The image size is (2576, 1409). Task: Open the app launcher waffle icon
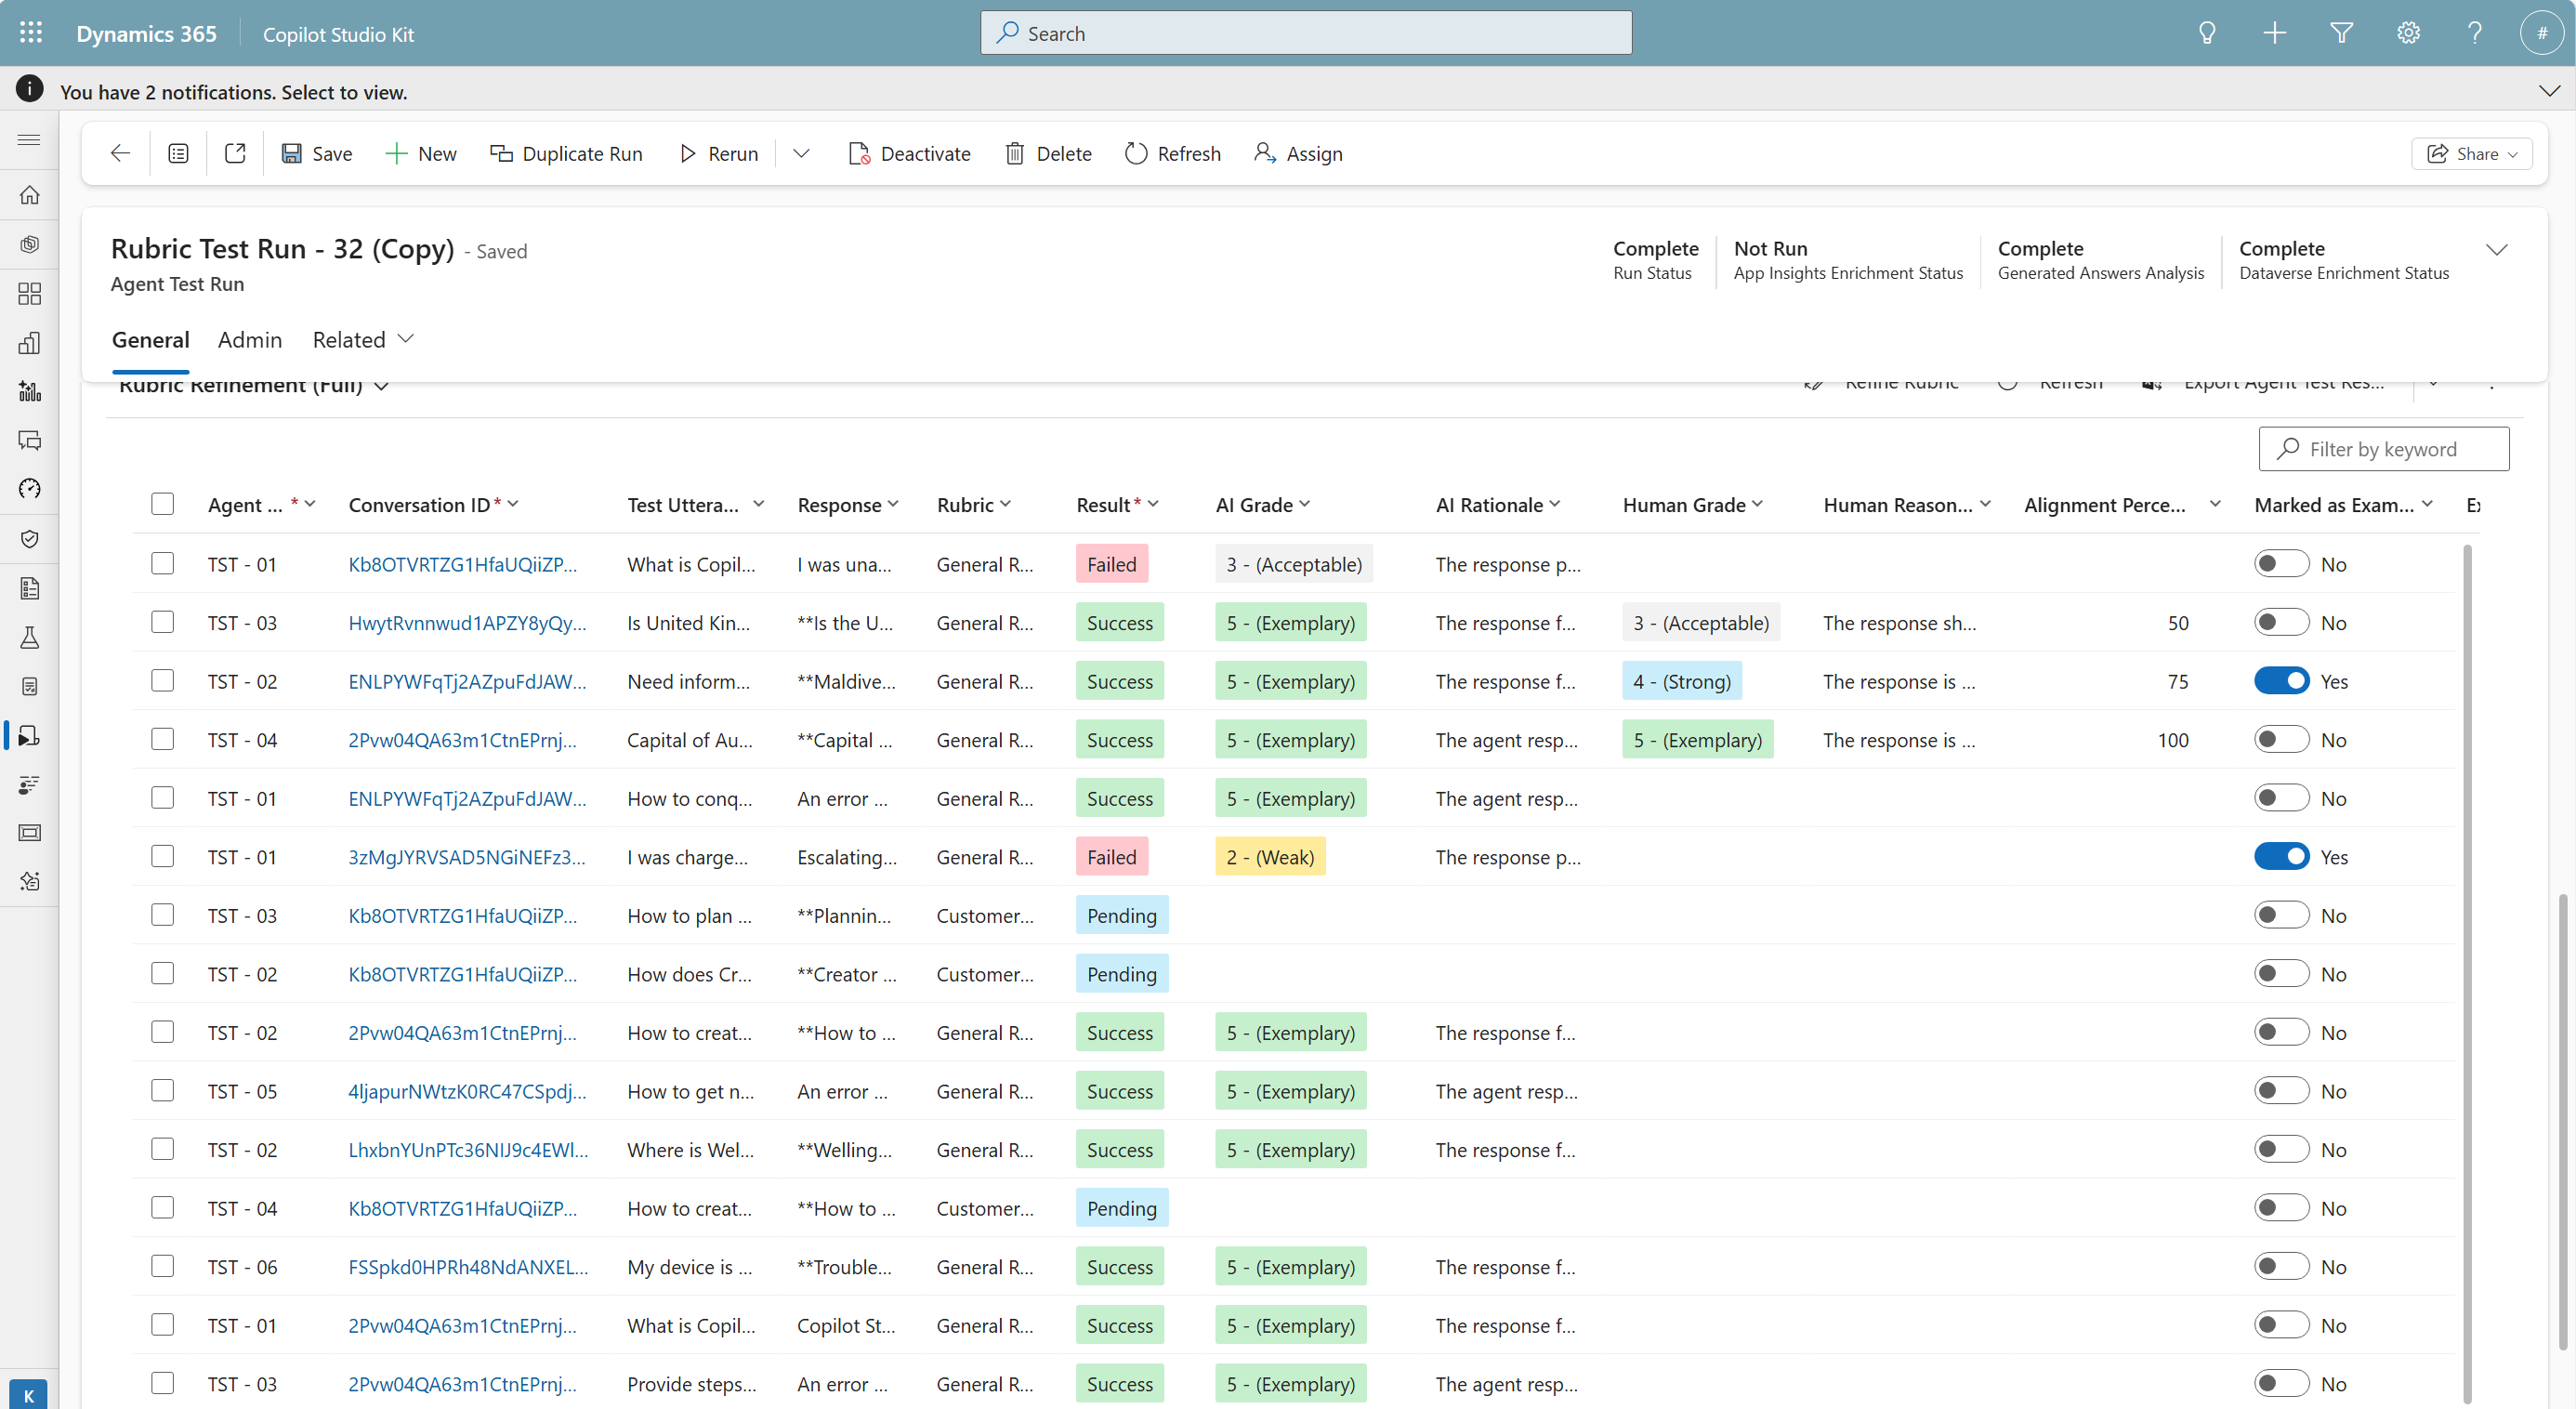[x=30, y=33]
